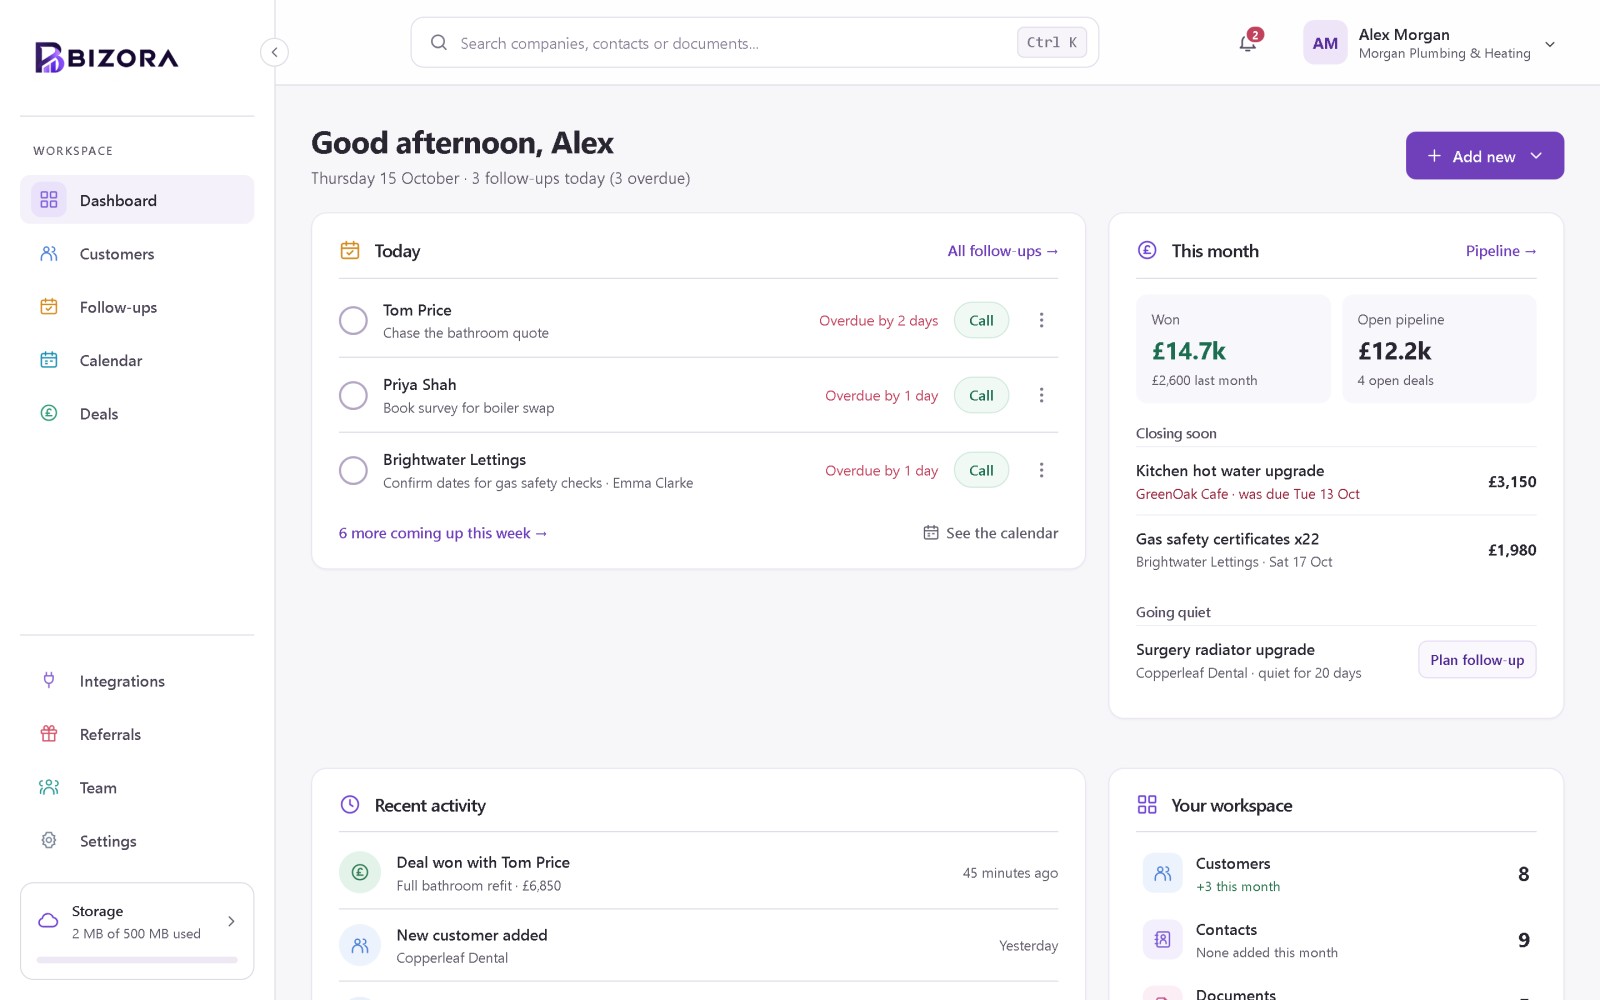Screen dimensions: 1600x1000
Task: Click the Your workspace grid icon
Action: pyautogui.click(x=1147, y=804)
